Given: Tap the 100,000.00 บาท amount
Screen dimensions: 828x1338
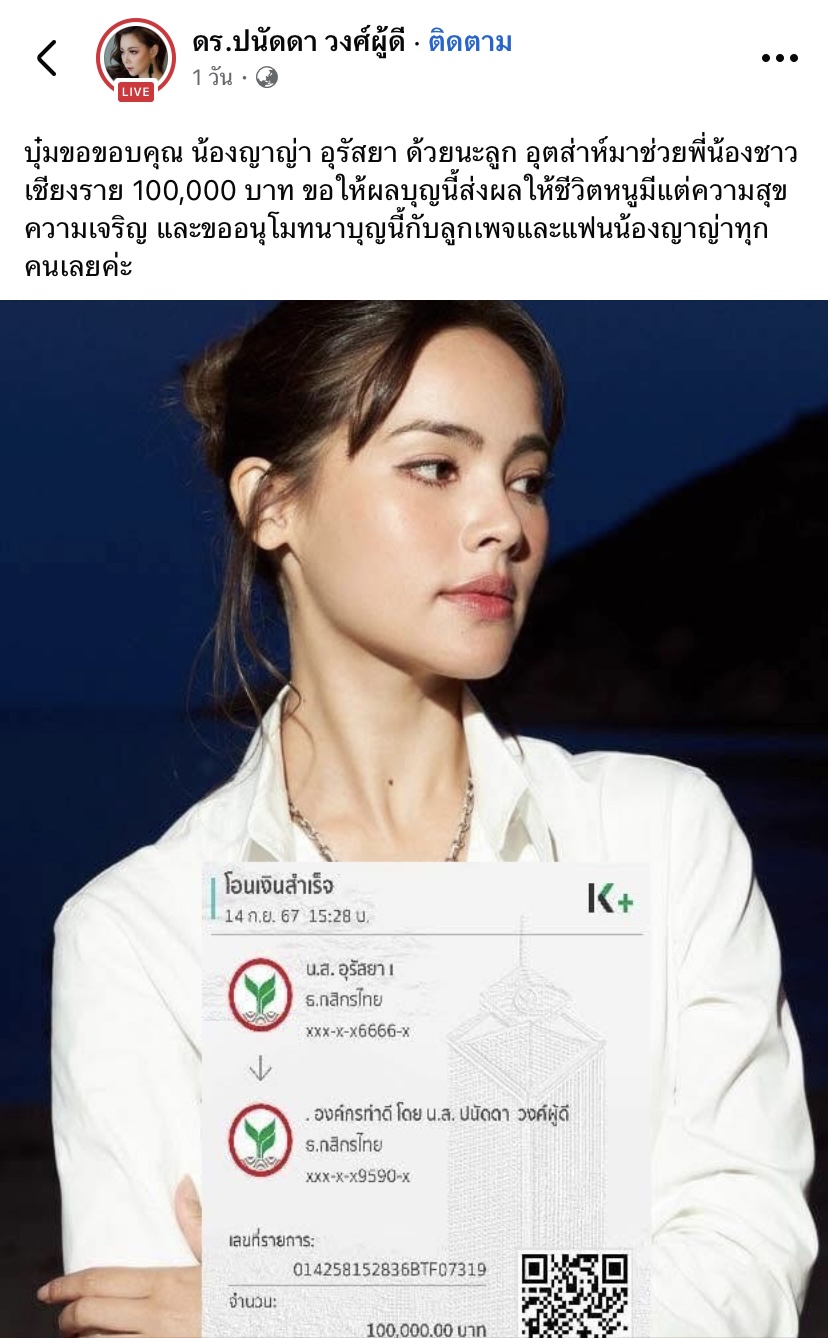Looking at the screenshot, I should point(427,1330).
